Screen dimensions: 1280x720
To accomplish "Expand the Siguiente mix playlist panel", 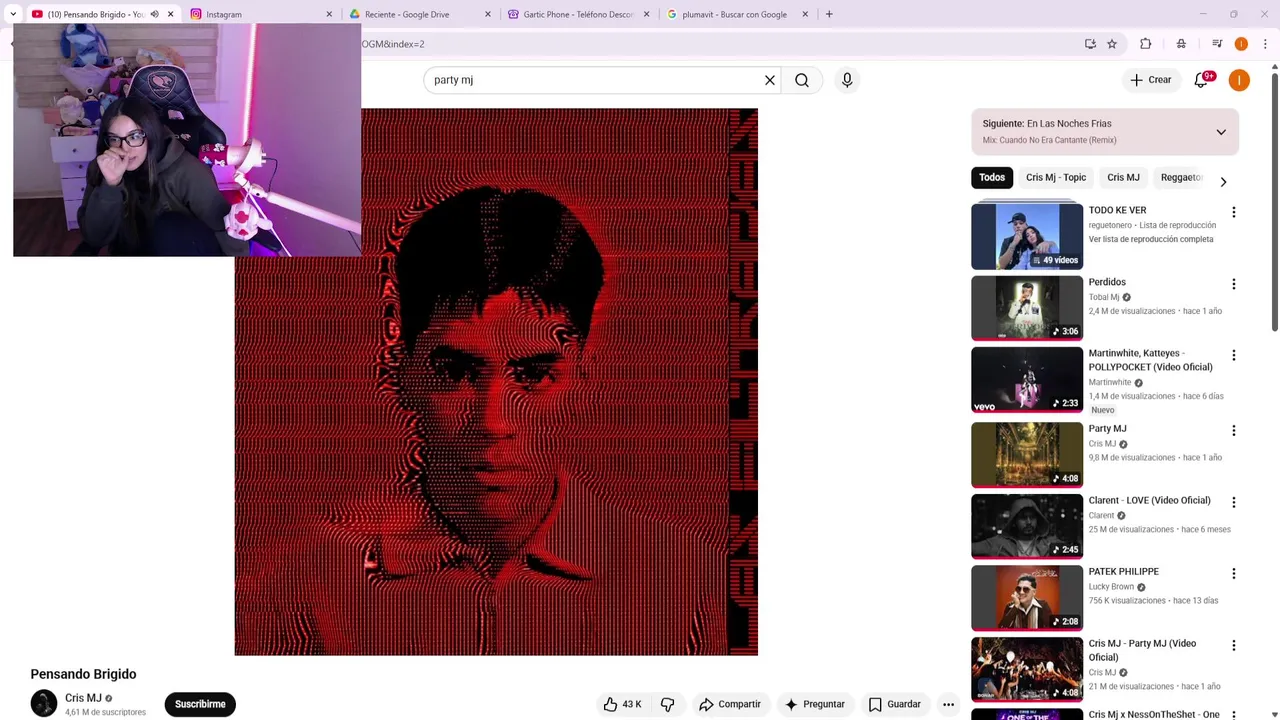I will click(x=1221, y=132).
